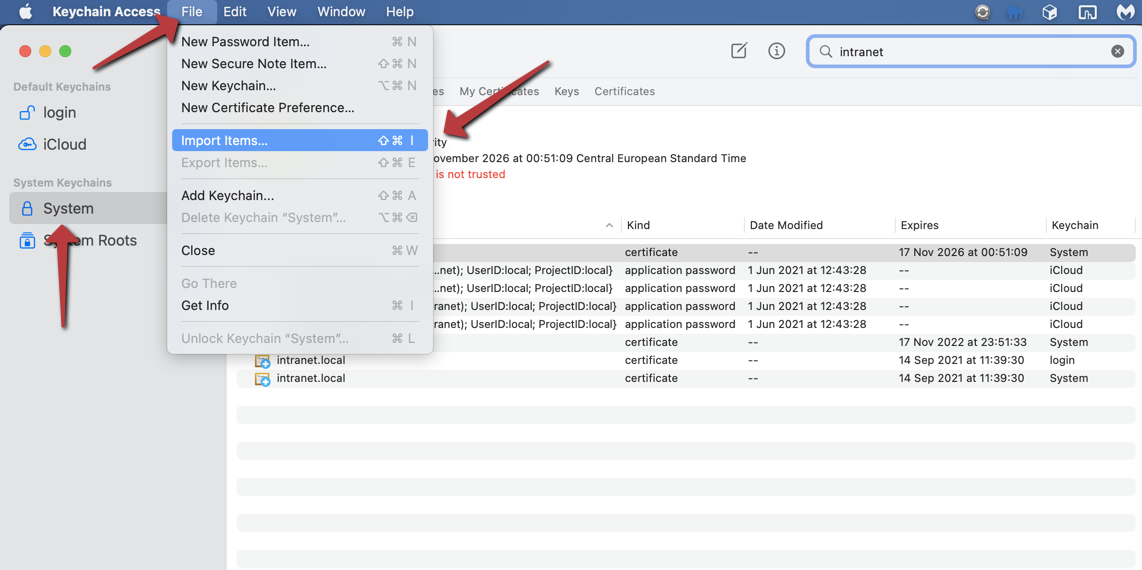1142x570 pixels.
Task: Click the greyed Delete Keychain “System” entry
Action: (299, 218)
